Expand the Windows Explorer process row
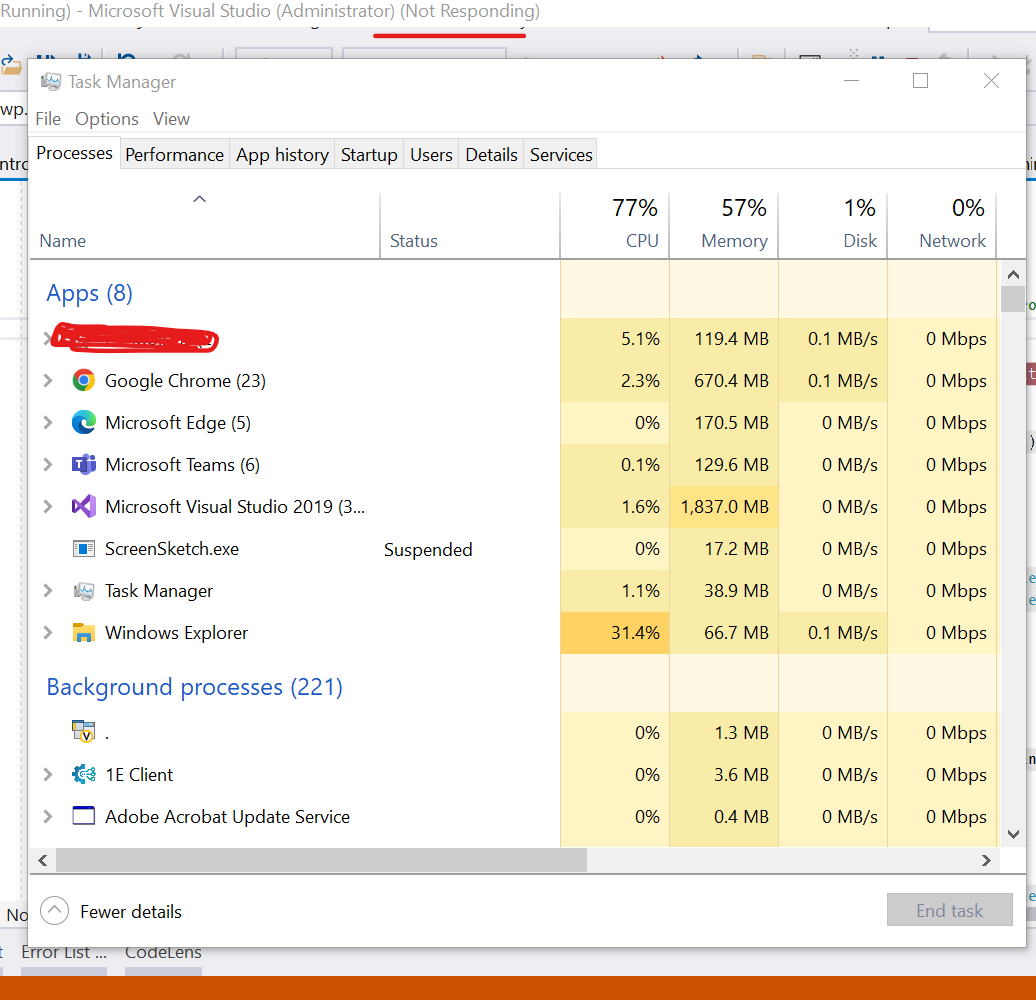This screenshot has height=1000, width=1036. 48,632
